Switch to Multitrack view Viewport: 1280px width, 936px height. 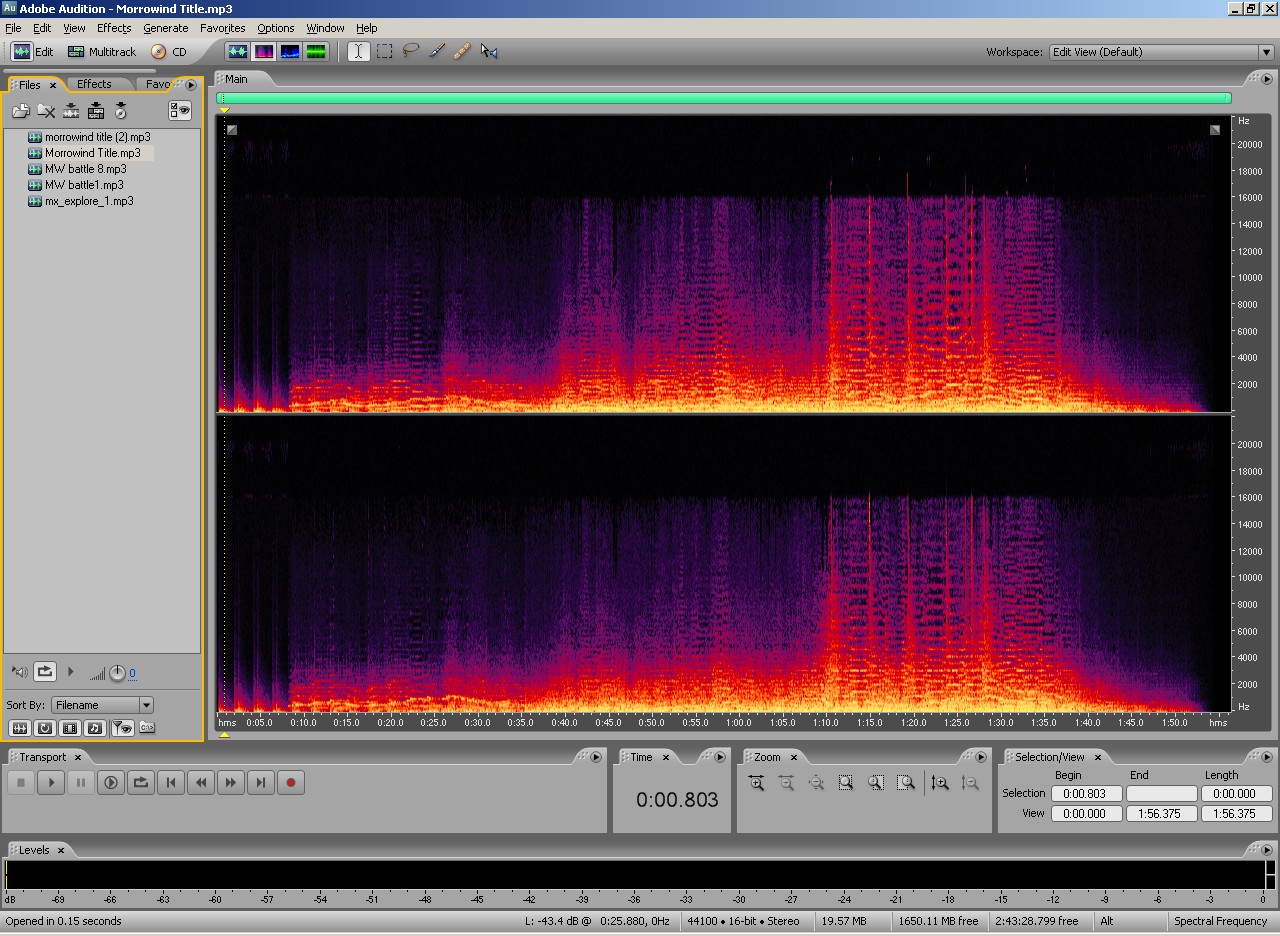coord(101,52)
